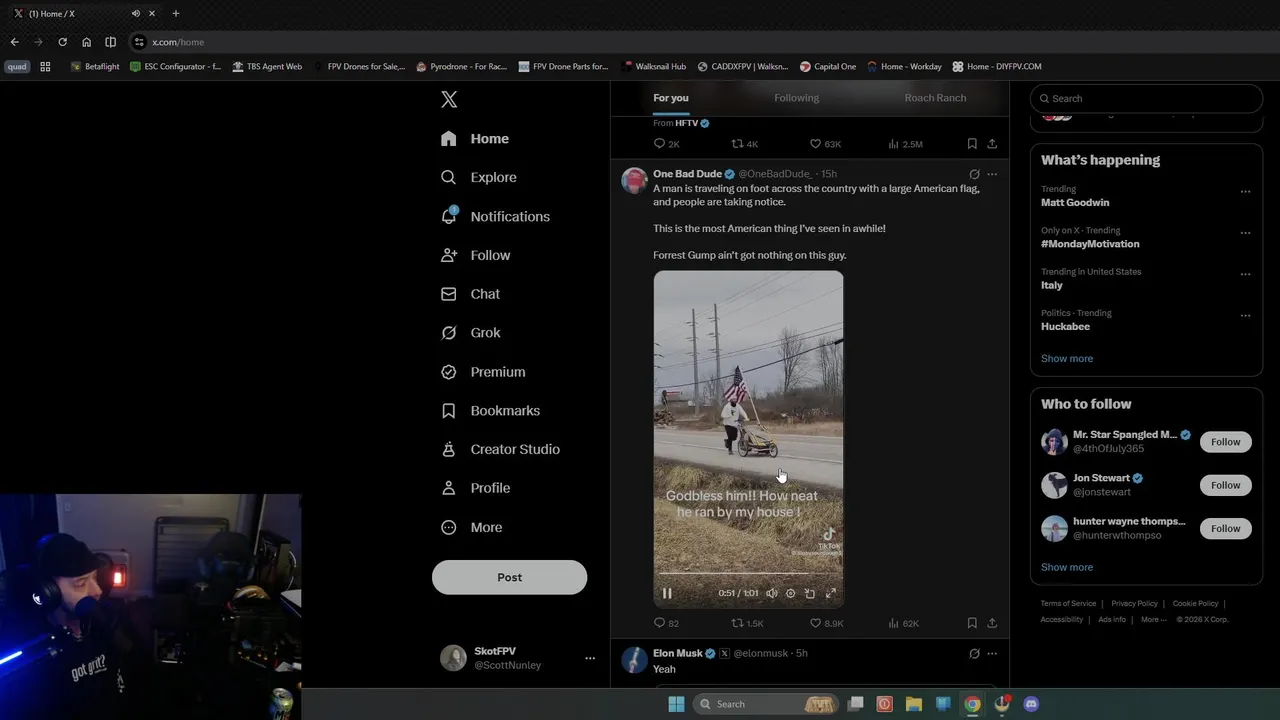
Task: Open Grok explain icon on One Bad Dude post
Action: pos(974,174)
